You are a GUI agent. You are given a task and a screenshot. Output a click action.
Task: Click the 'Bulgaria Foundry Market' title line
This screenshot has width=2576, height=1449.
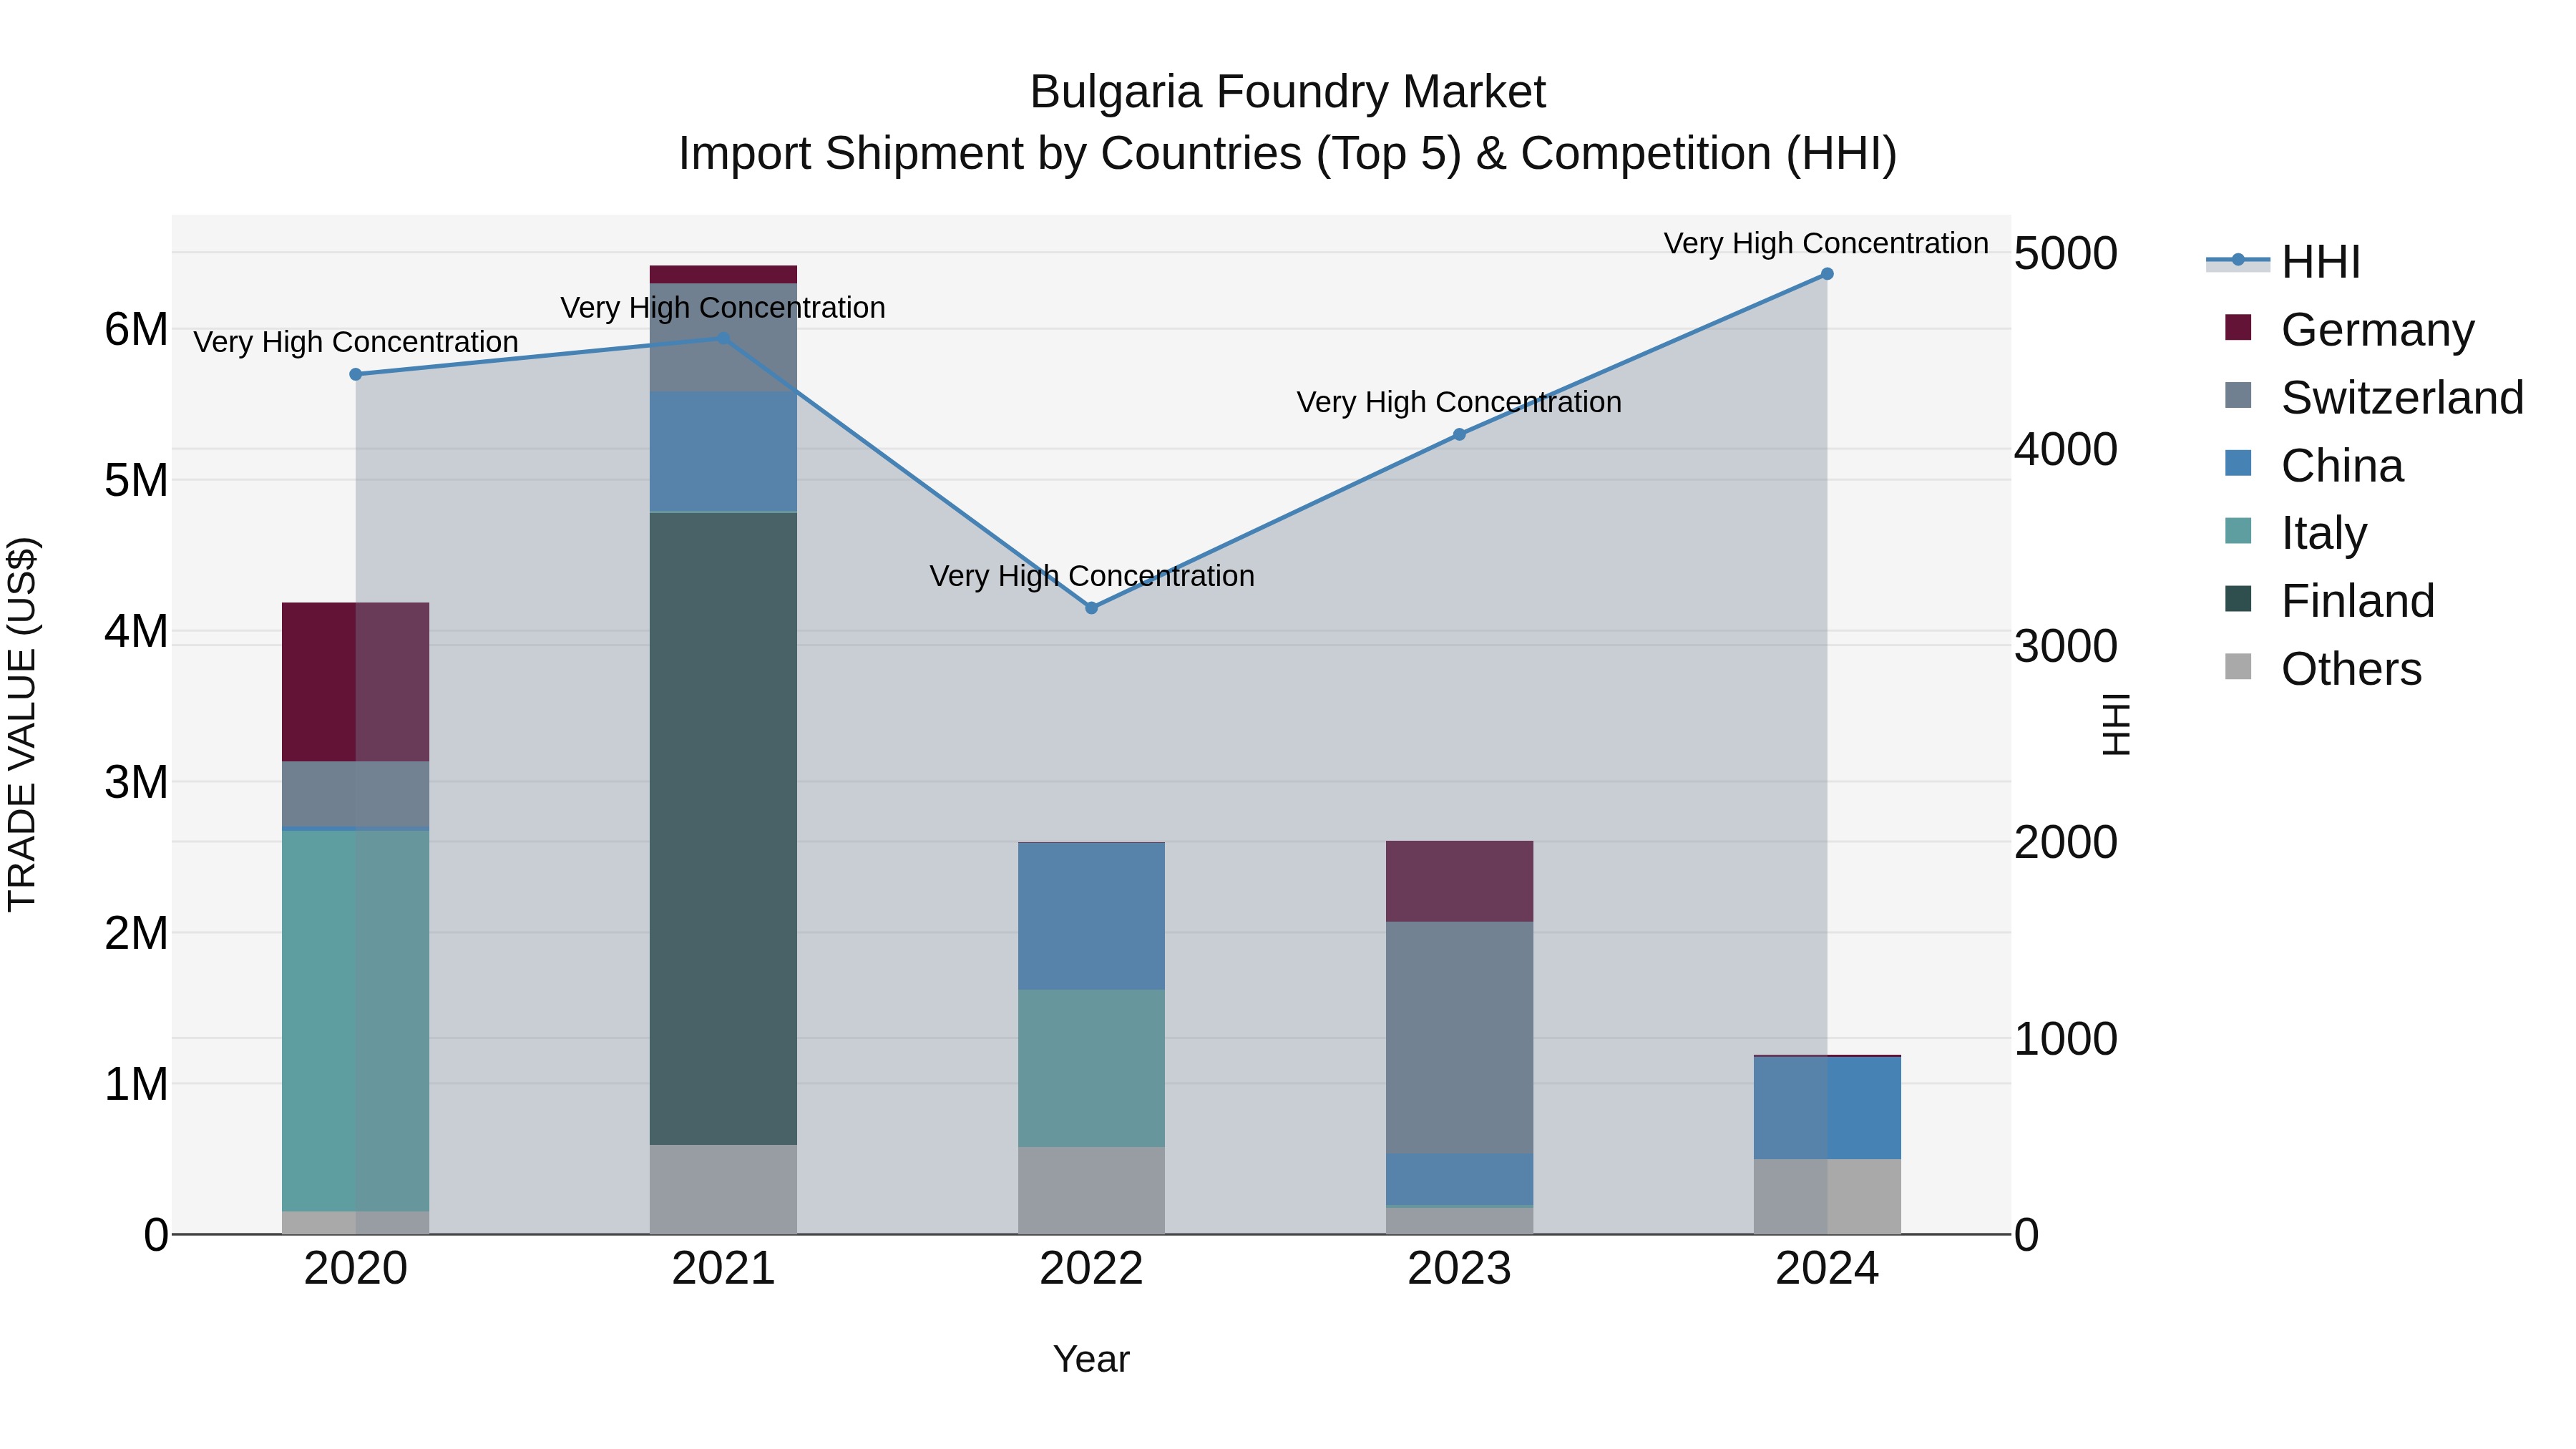[x=1288, y=92]
